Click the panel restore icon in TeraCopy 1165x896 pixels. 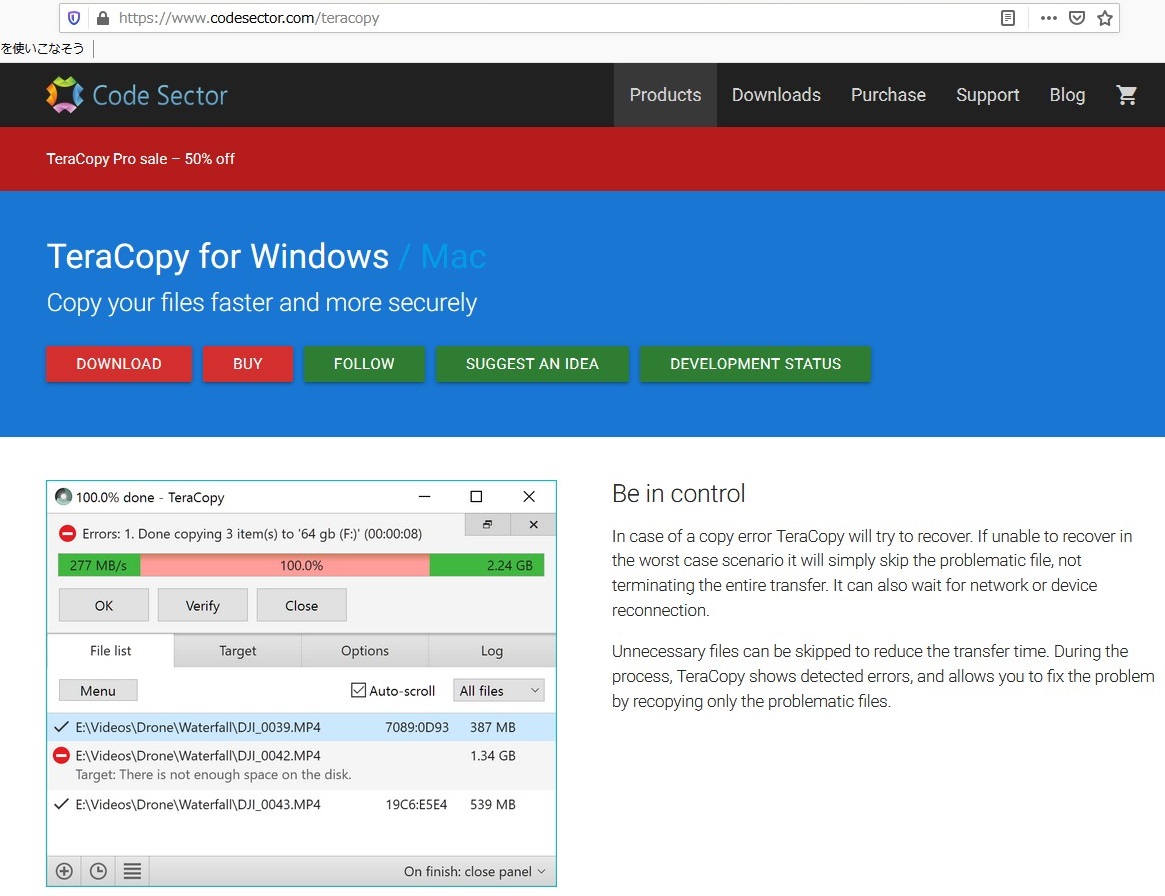click(487, 524)
